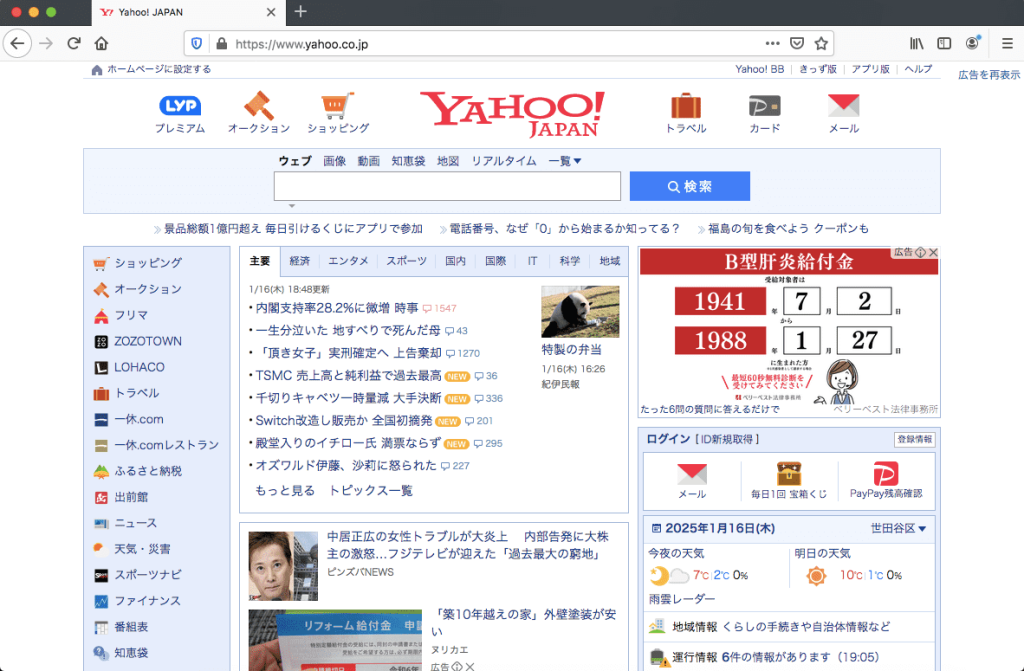Open the 一覧 search category dropdown
Screen dimensions: 1024x671
pos(565,161)
